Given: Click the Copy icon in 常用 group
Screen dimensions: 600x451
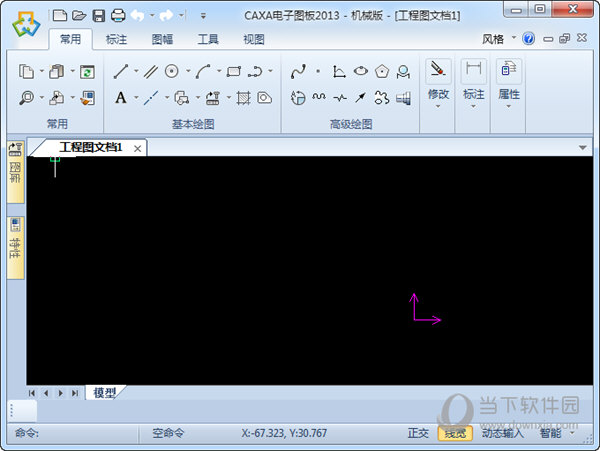Looking at the screenshot, I should [26, 71].
